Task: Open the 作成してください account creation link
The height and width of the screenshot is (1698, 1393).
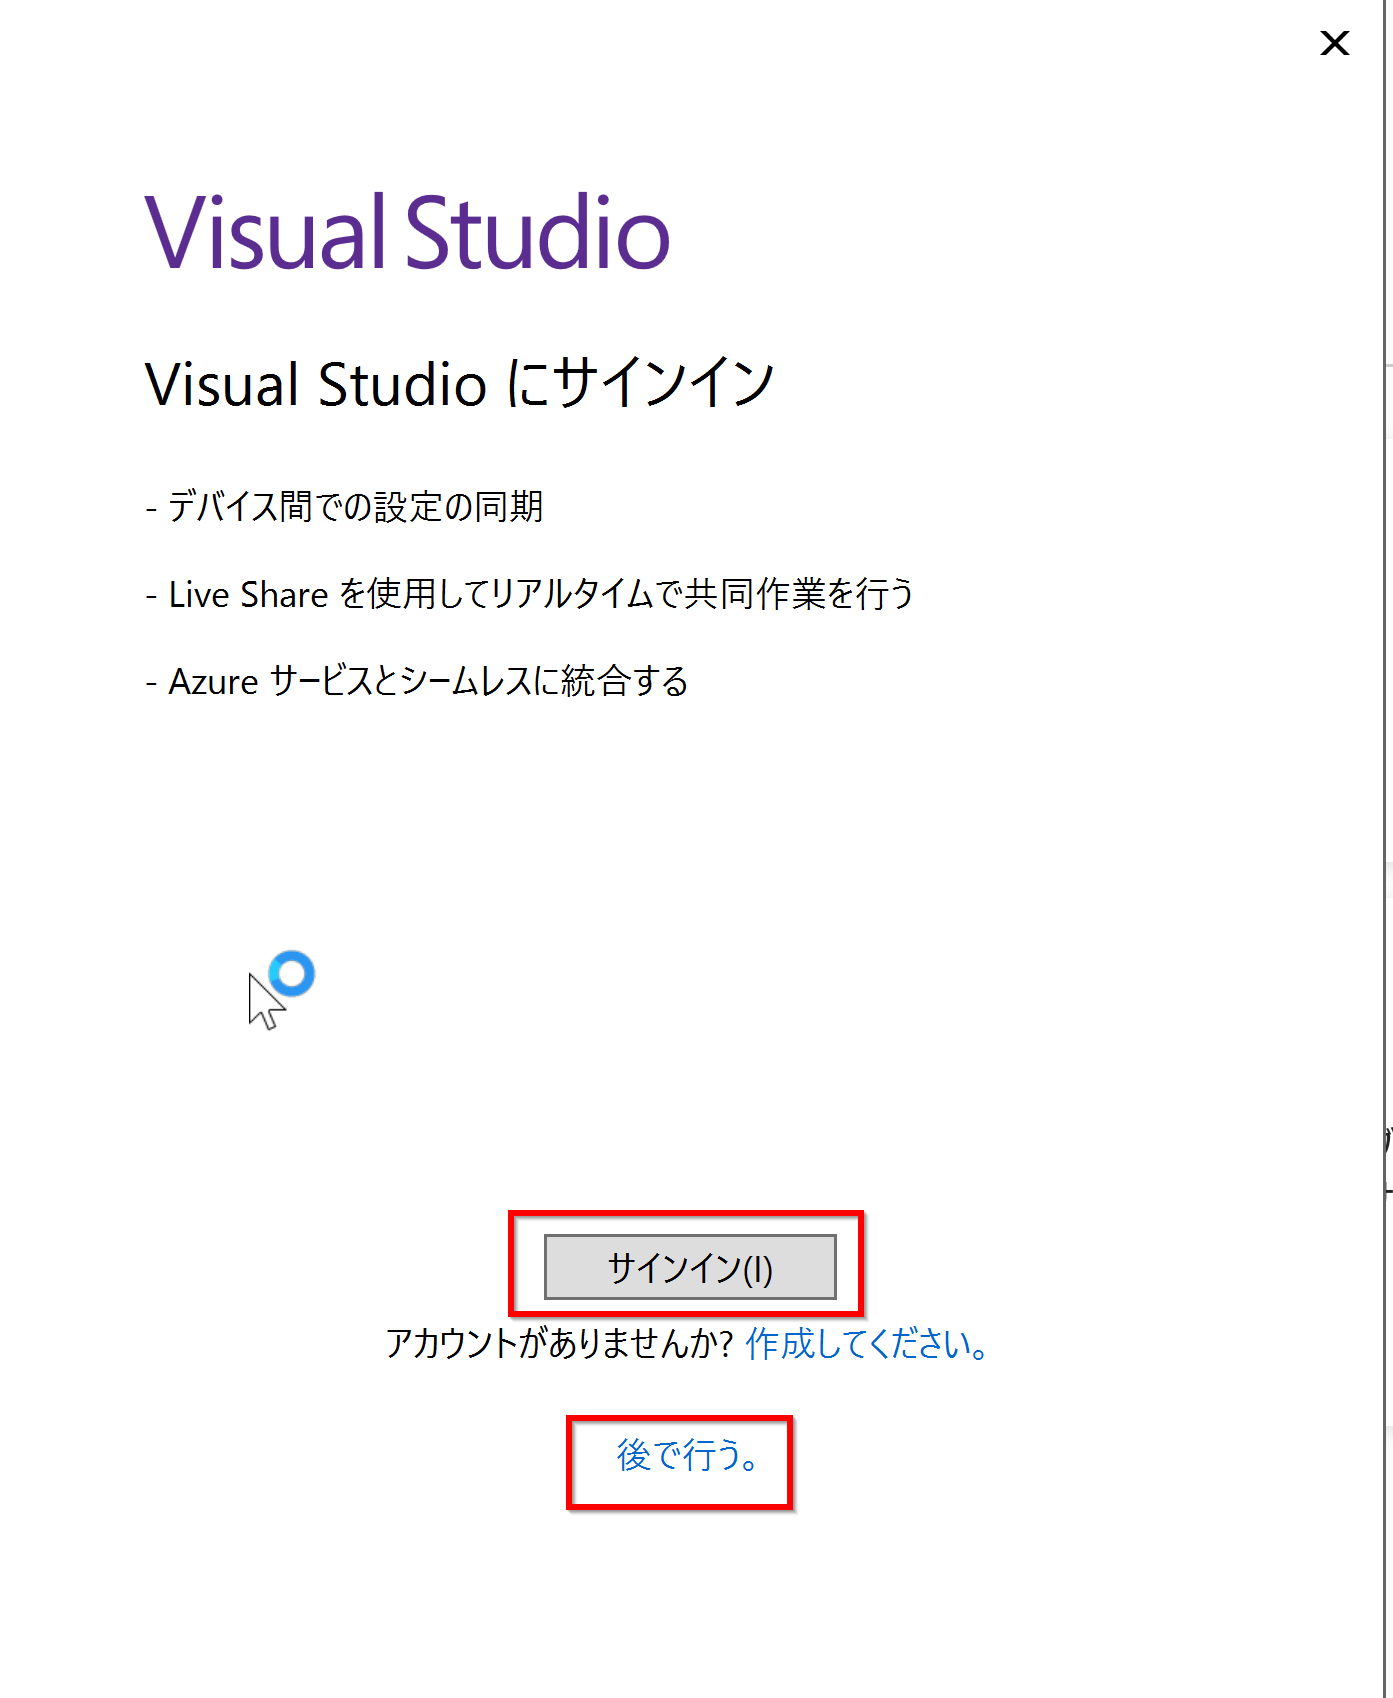Action: pyautogui.click(x=868, y=1343)
